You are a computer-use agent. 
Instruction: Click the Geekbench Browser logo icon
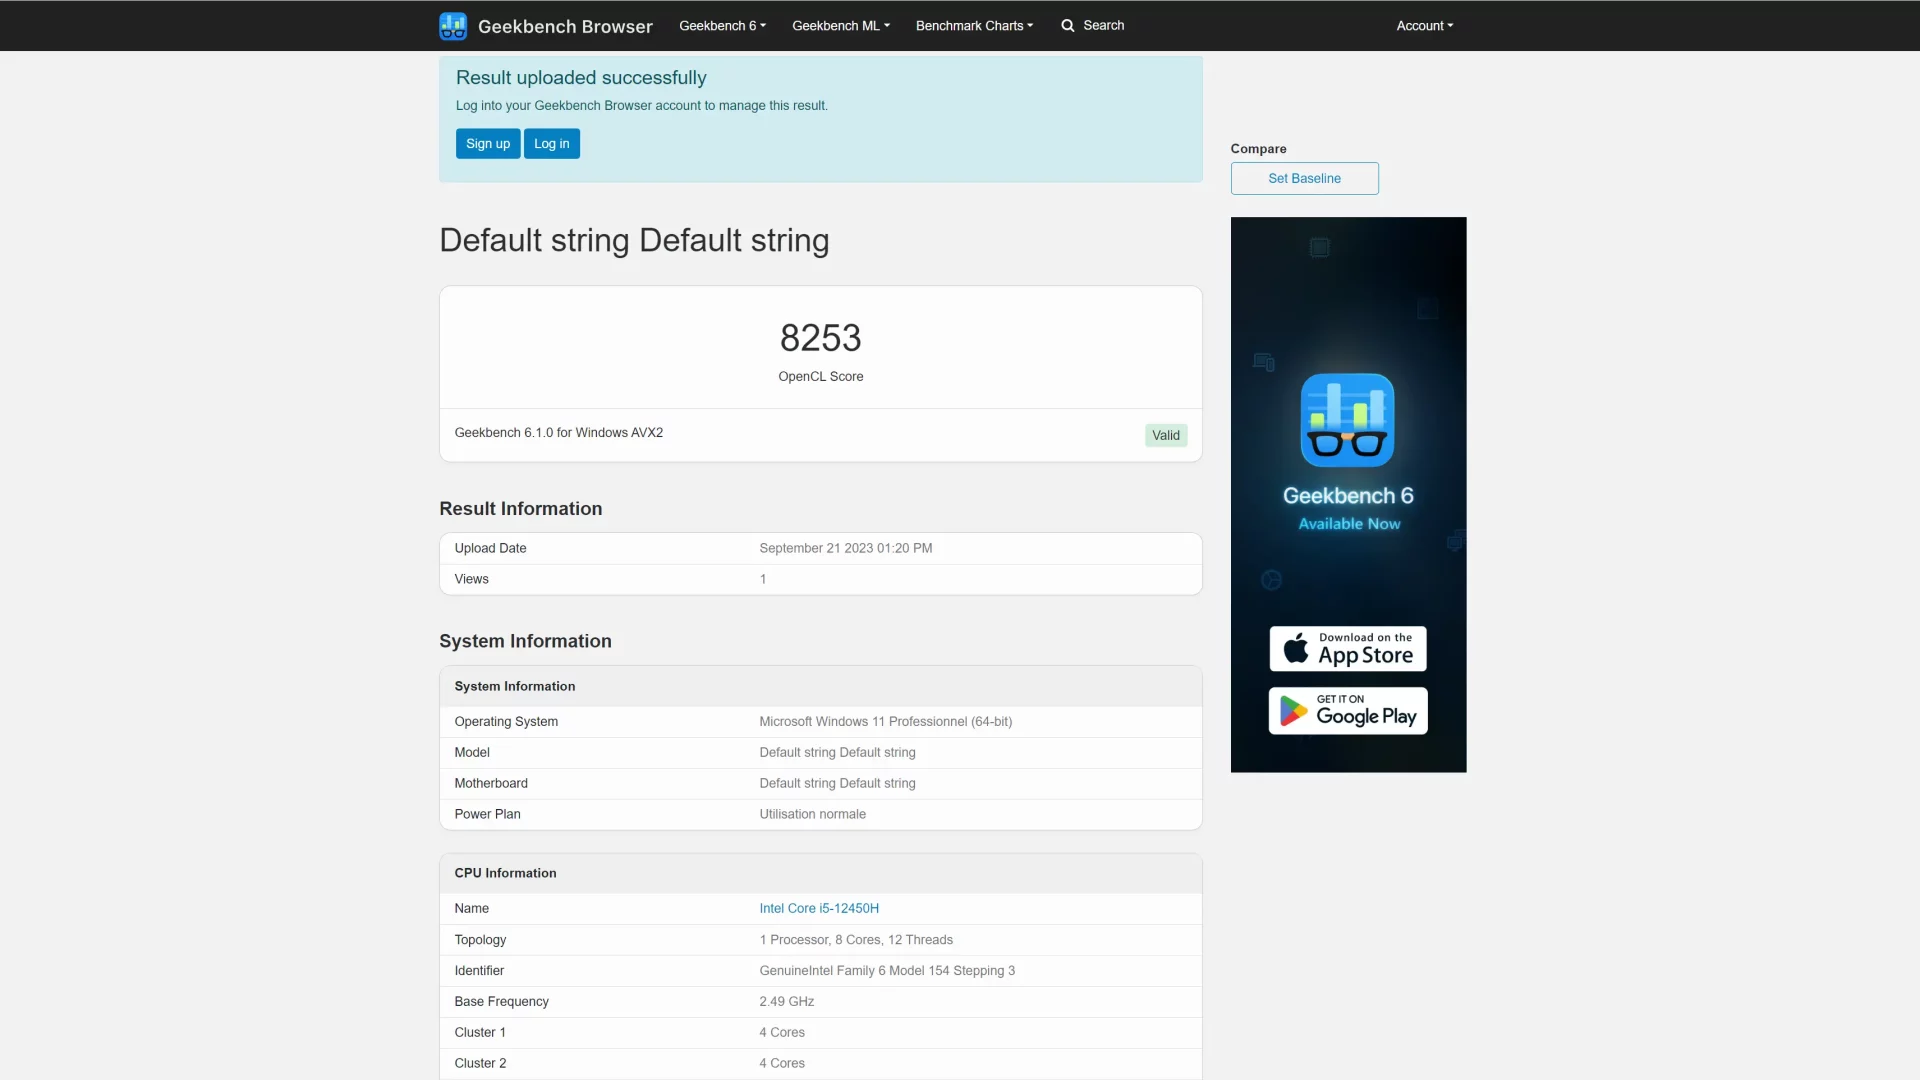(453, 26)
